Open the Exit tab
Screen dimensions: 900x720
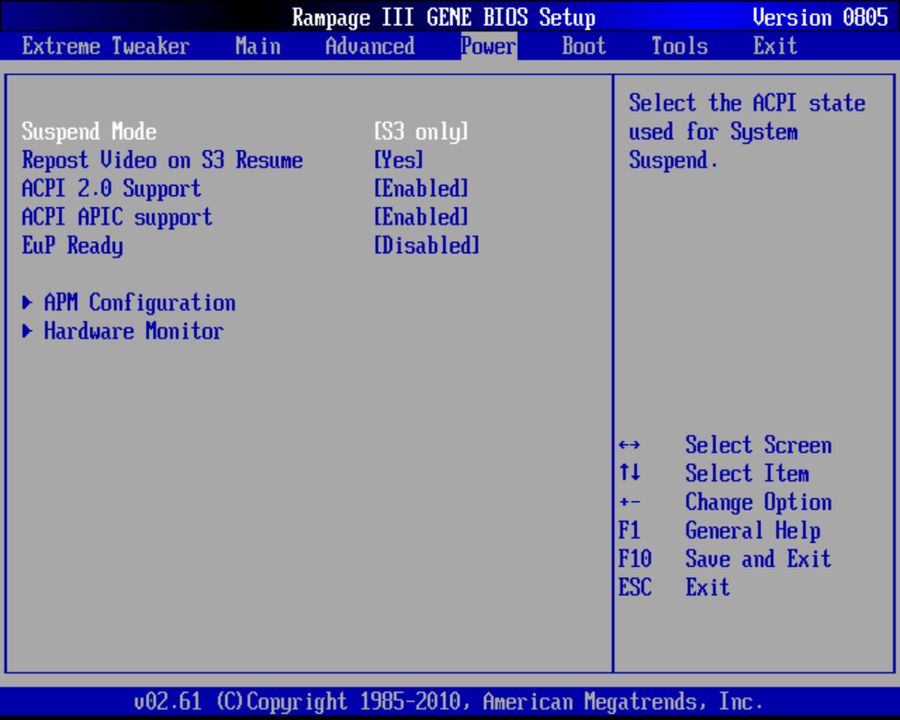pos(775,46)
